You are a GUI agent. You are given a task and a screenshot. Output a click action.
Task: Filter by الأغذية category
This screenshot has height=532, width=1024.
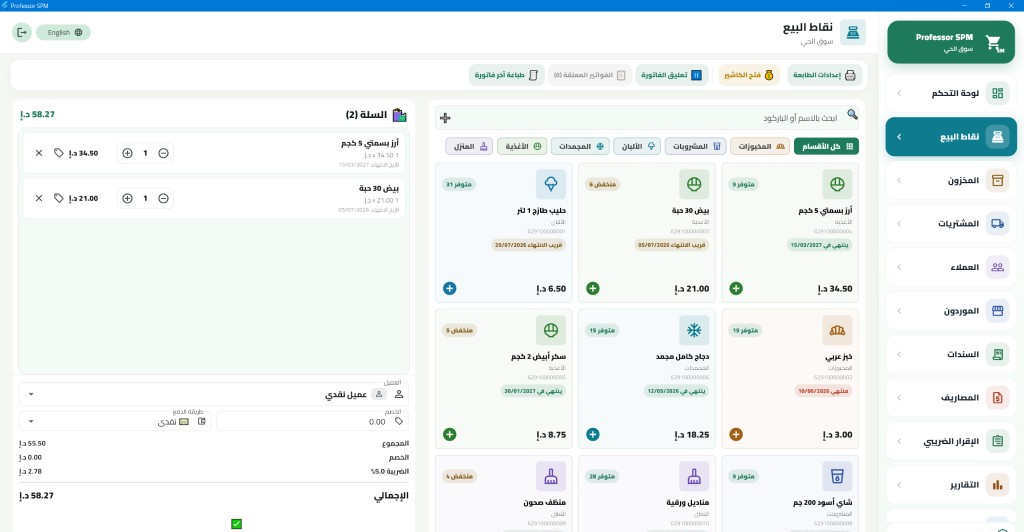[x=522, y=146]
